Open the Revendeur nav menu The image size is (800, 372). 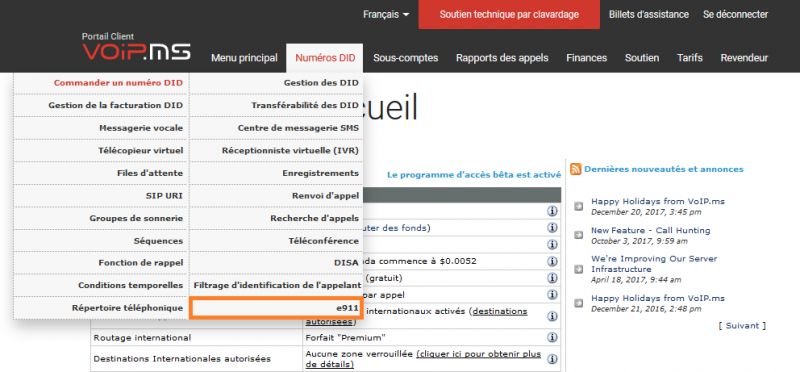[x=744, y=58]
